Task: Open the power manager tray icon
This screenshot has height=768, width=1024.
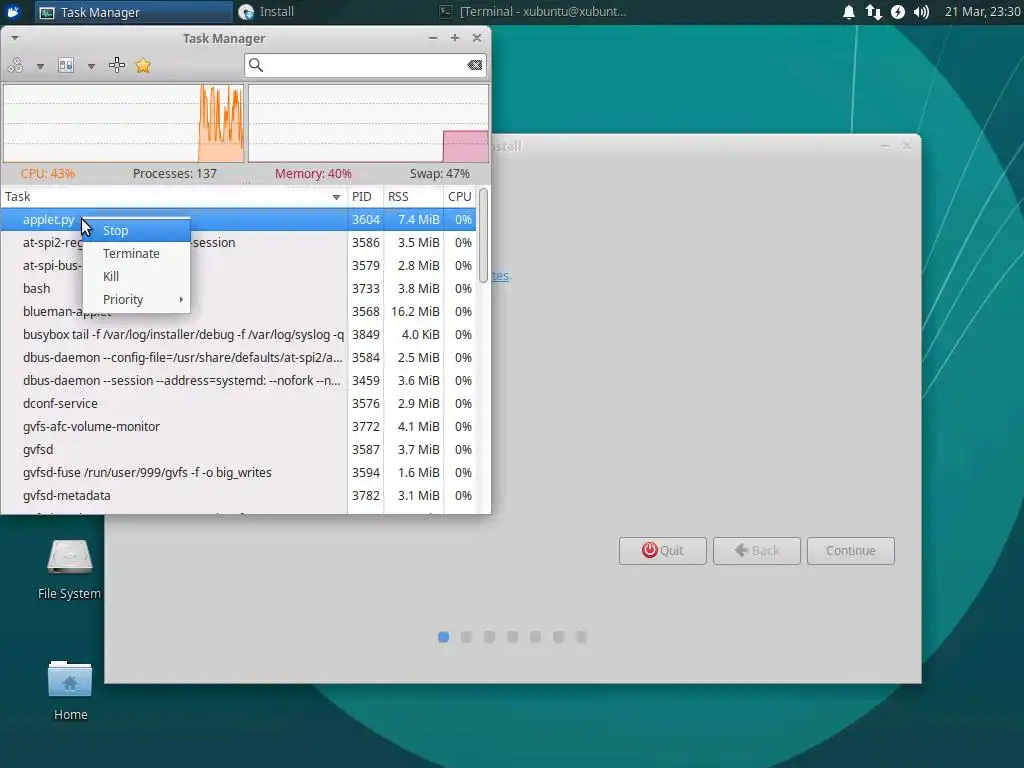Action: [x=898, y=12]
